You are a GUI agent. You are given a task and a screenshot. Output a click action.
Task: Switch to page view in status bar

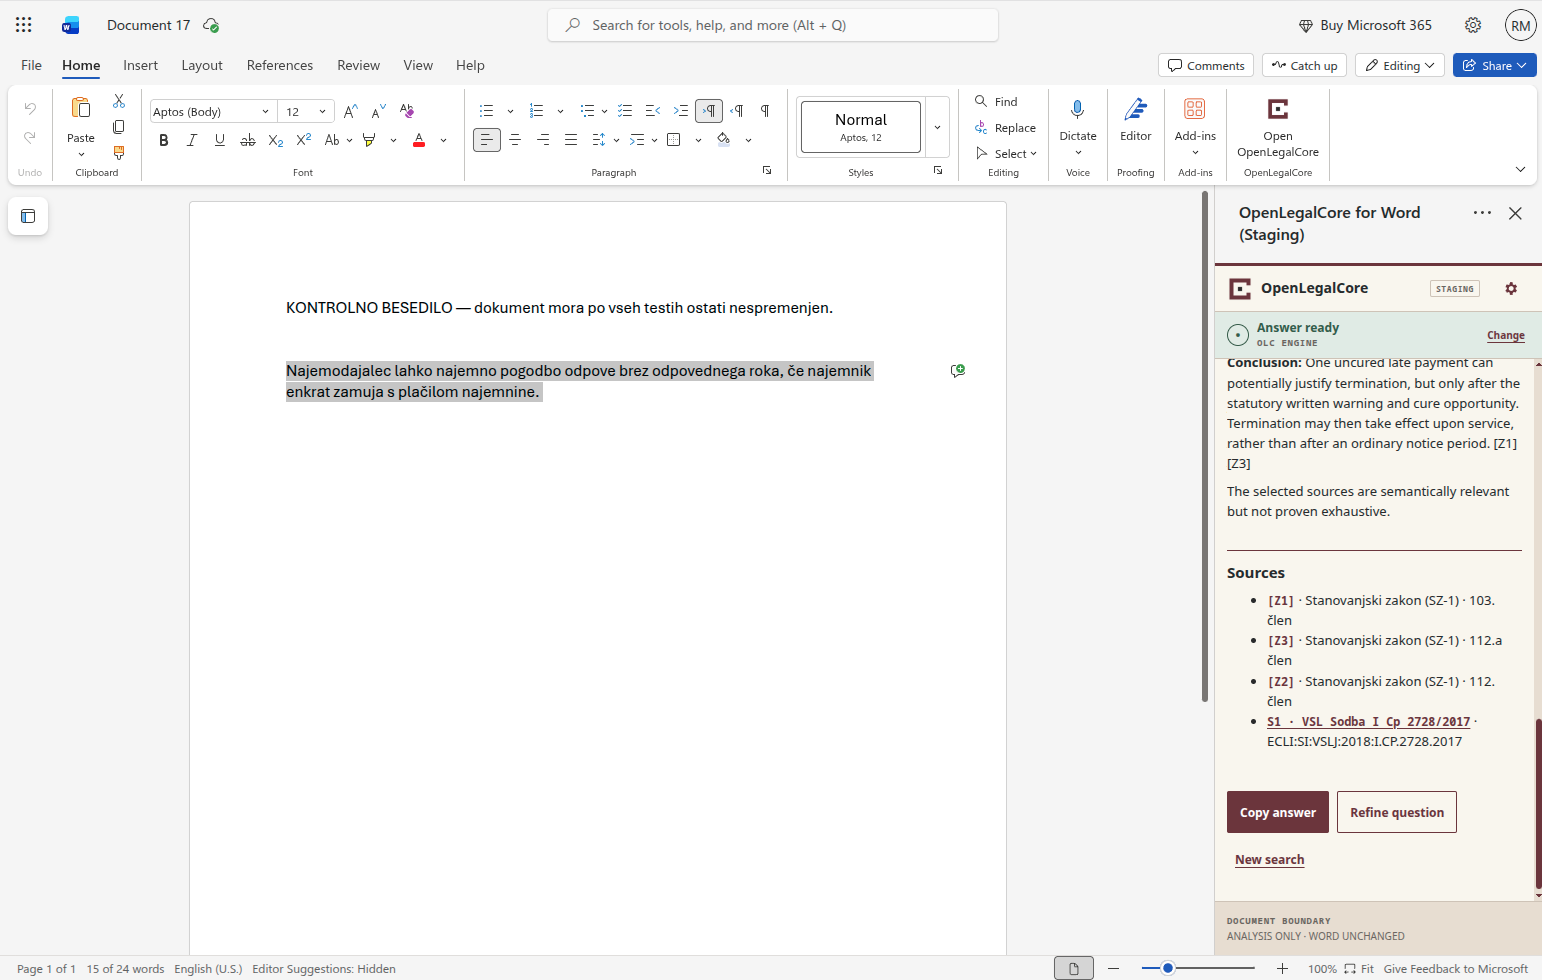pos(1074,968)
